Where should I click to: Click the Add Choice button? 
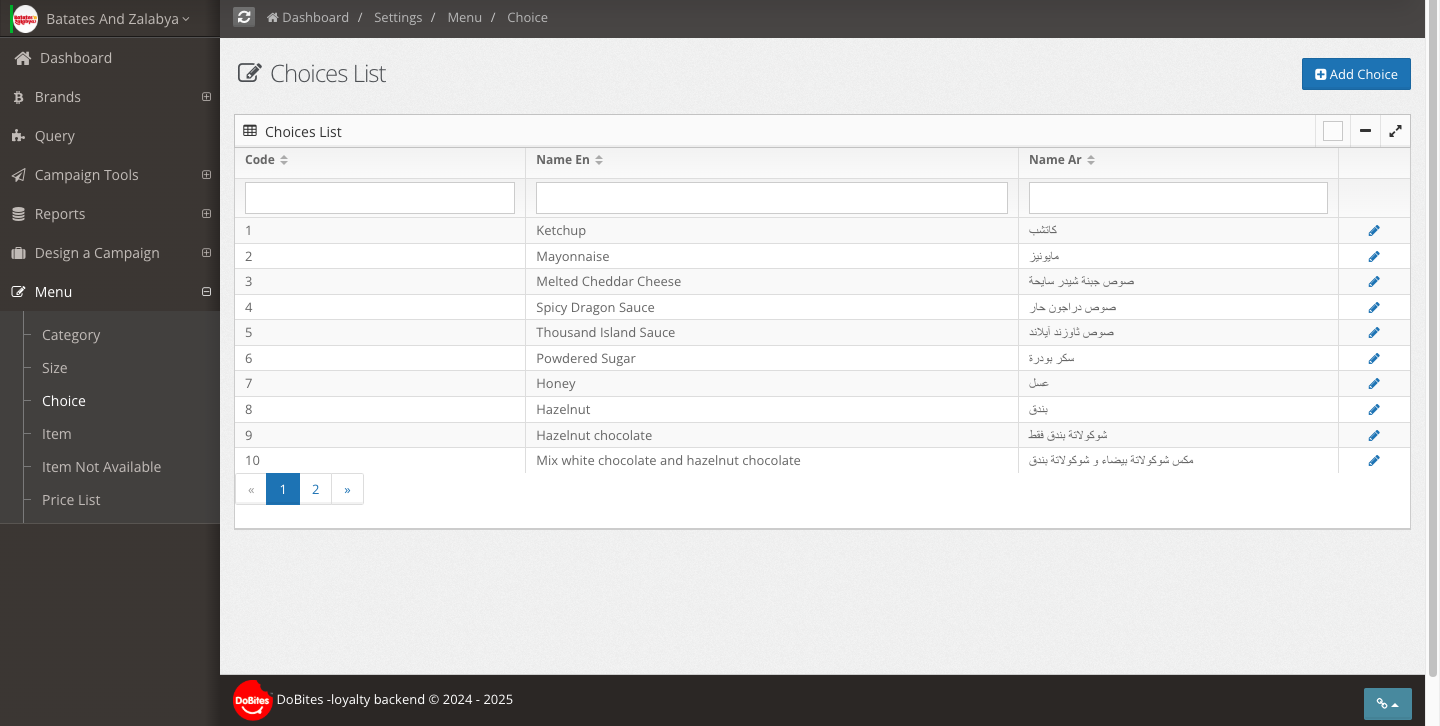pos(1356,74)
